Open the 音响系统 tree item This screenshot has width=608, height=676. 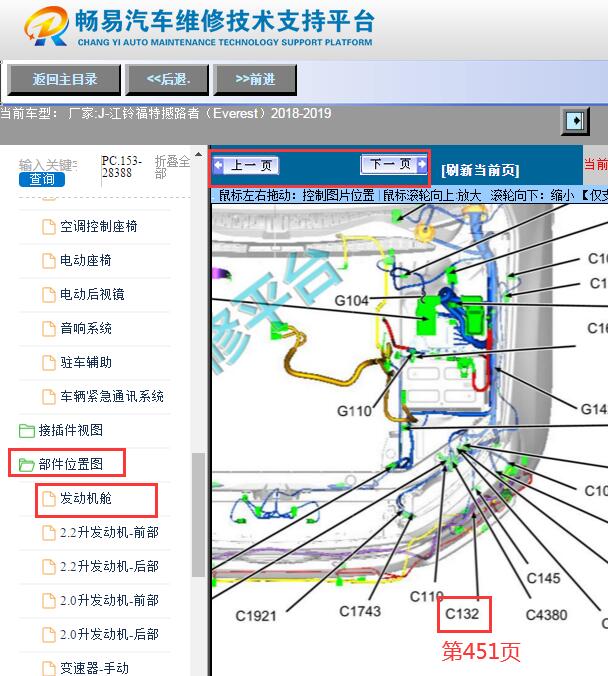[x=86, y=329]
